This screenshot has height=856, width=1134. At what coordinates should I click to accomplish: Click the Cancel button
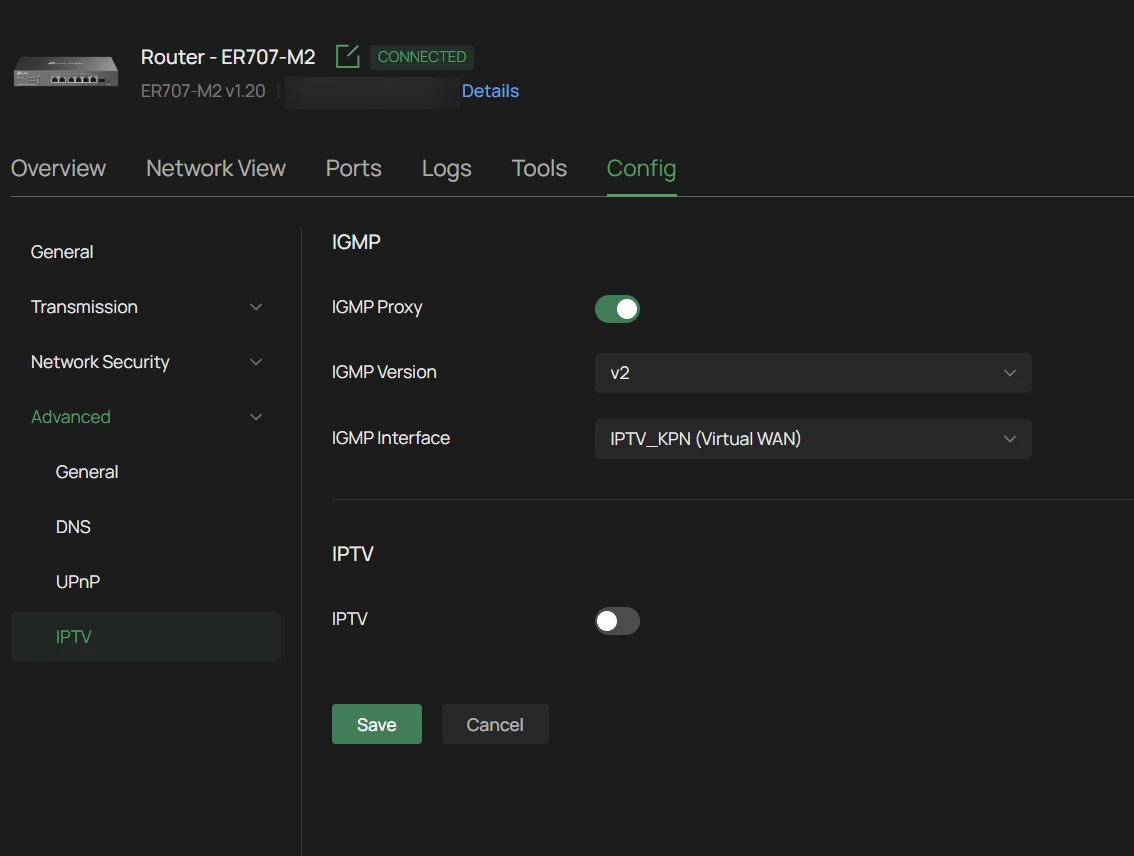pyautogui.click(x=495, y=724)
